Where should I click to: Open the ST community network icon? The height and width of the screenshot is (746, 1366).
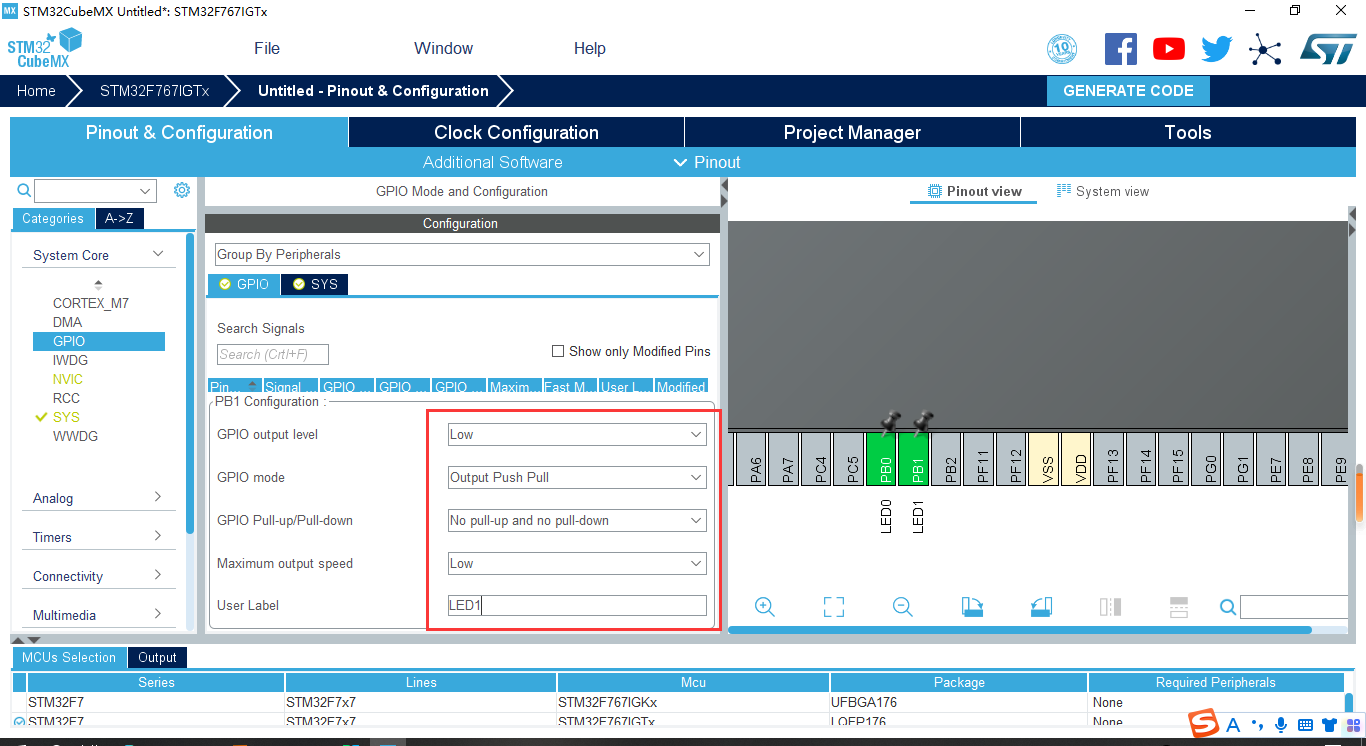1265,49
